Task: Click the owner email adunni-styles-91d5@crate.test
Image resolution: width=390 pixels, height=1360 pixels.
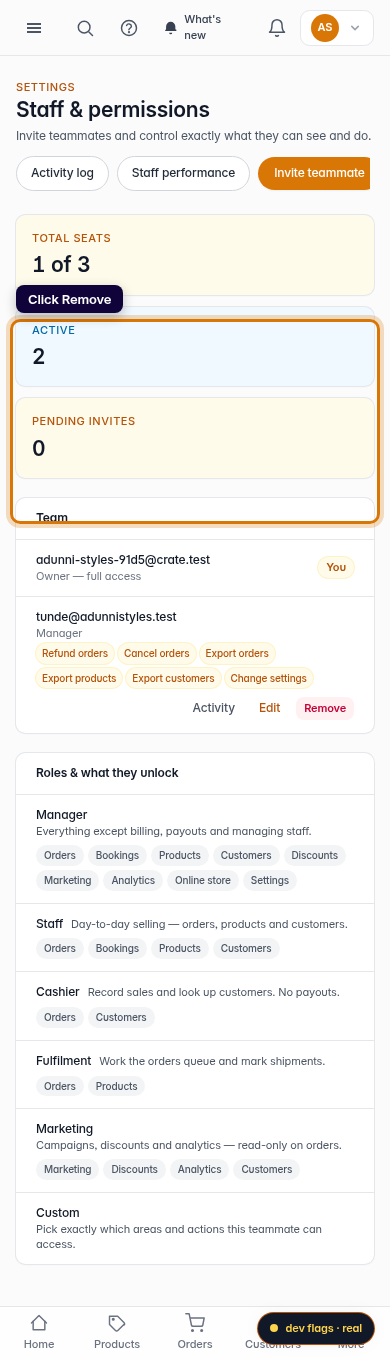Action: [x=123, y=560]
